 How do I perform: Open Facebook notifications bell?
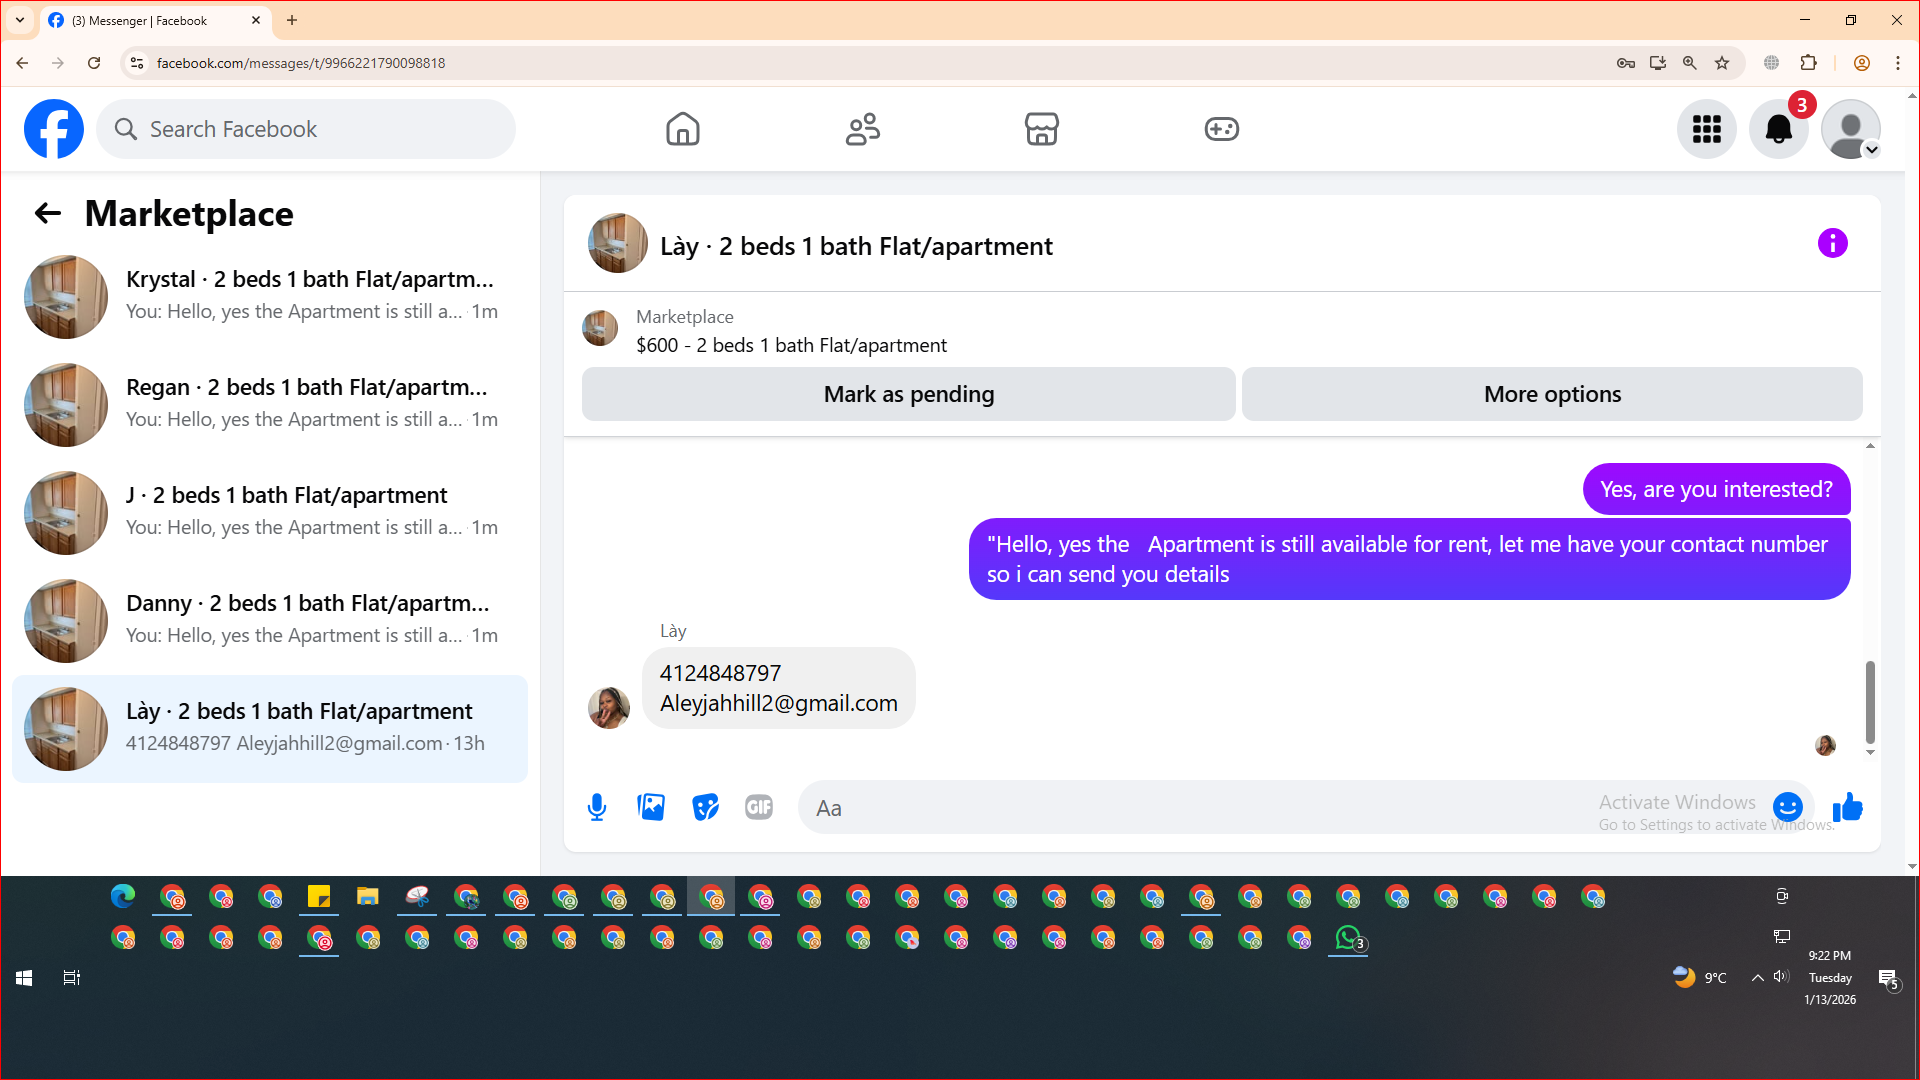click(1778, 129)
